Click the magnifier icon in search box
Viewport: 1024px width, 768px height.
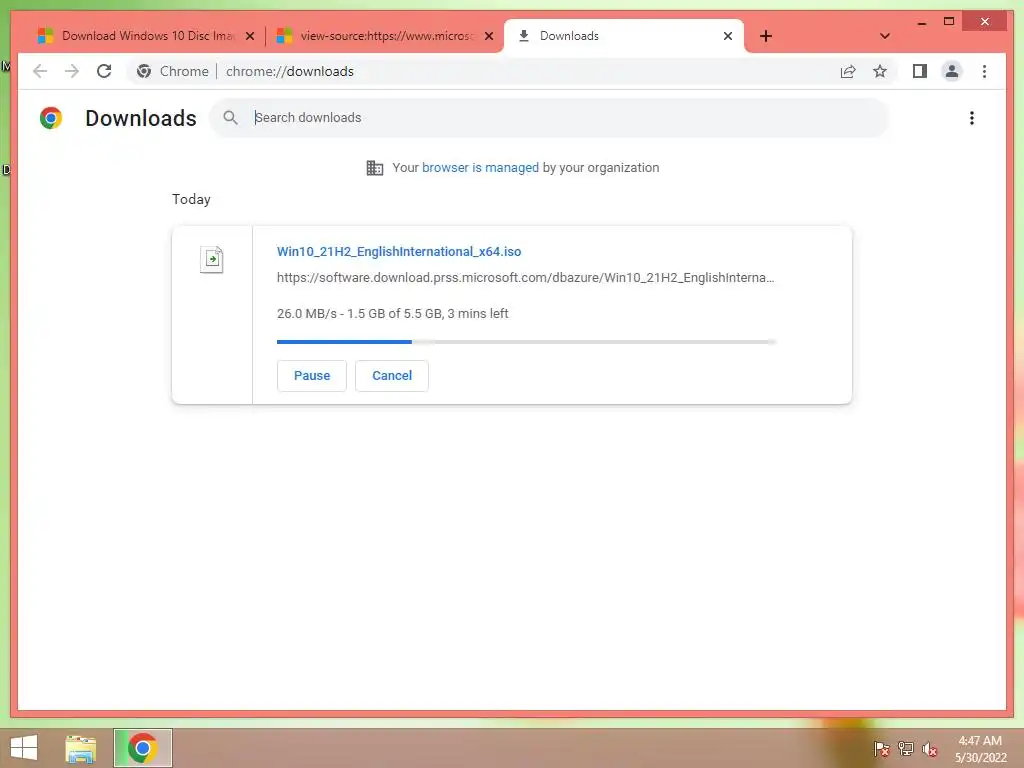pyautogui.click(x=231, y=118)
